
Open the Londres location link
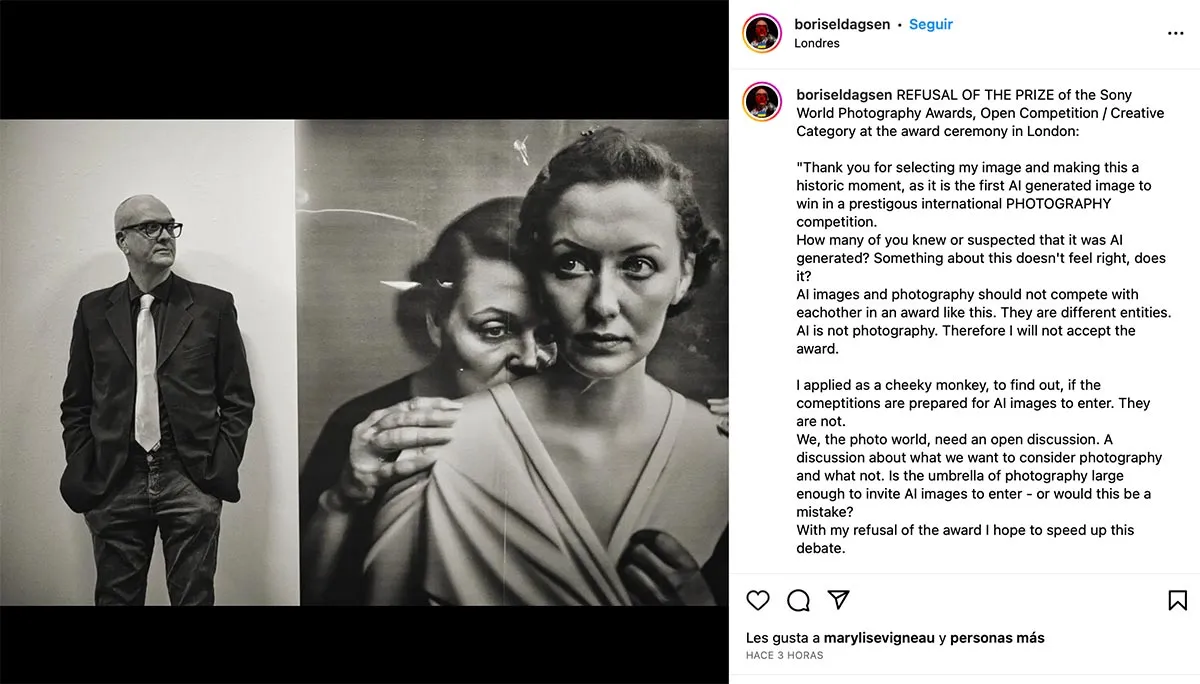click(x=816, y=43)
